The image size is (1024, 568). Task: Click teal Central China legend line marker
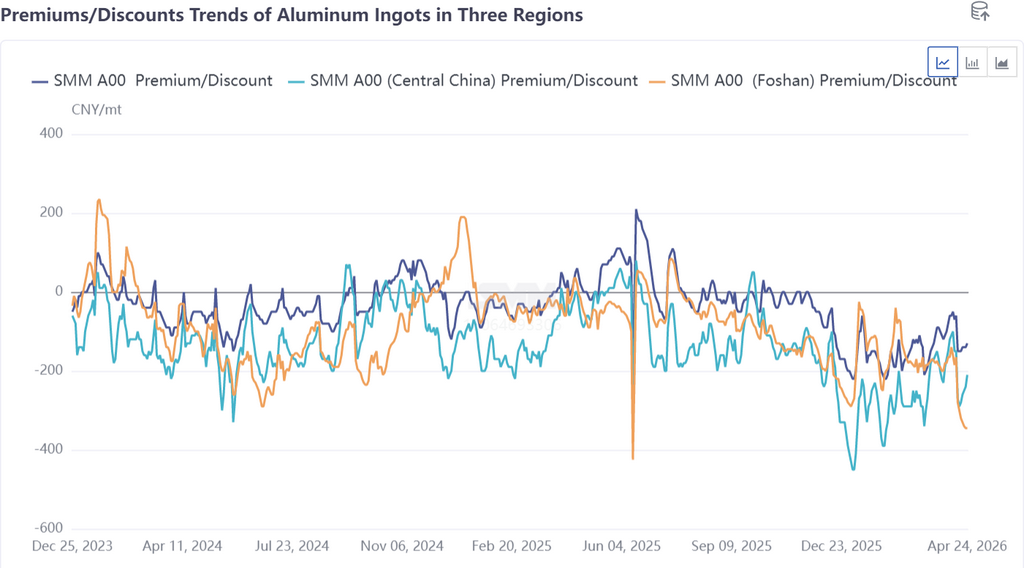(x=296, y=81)
